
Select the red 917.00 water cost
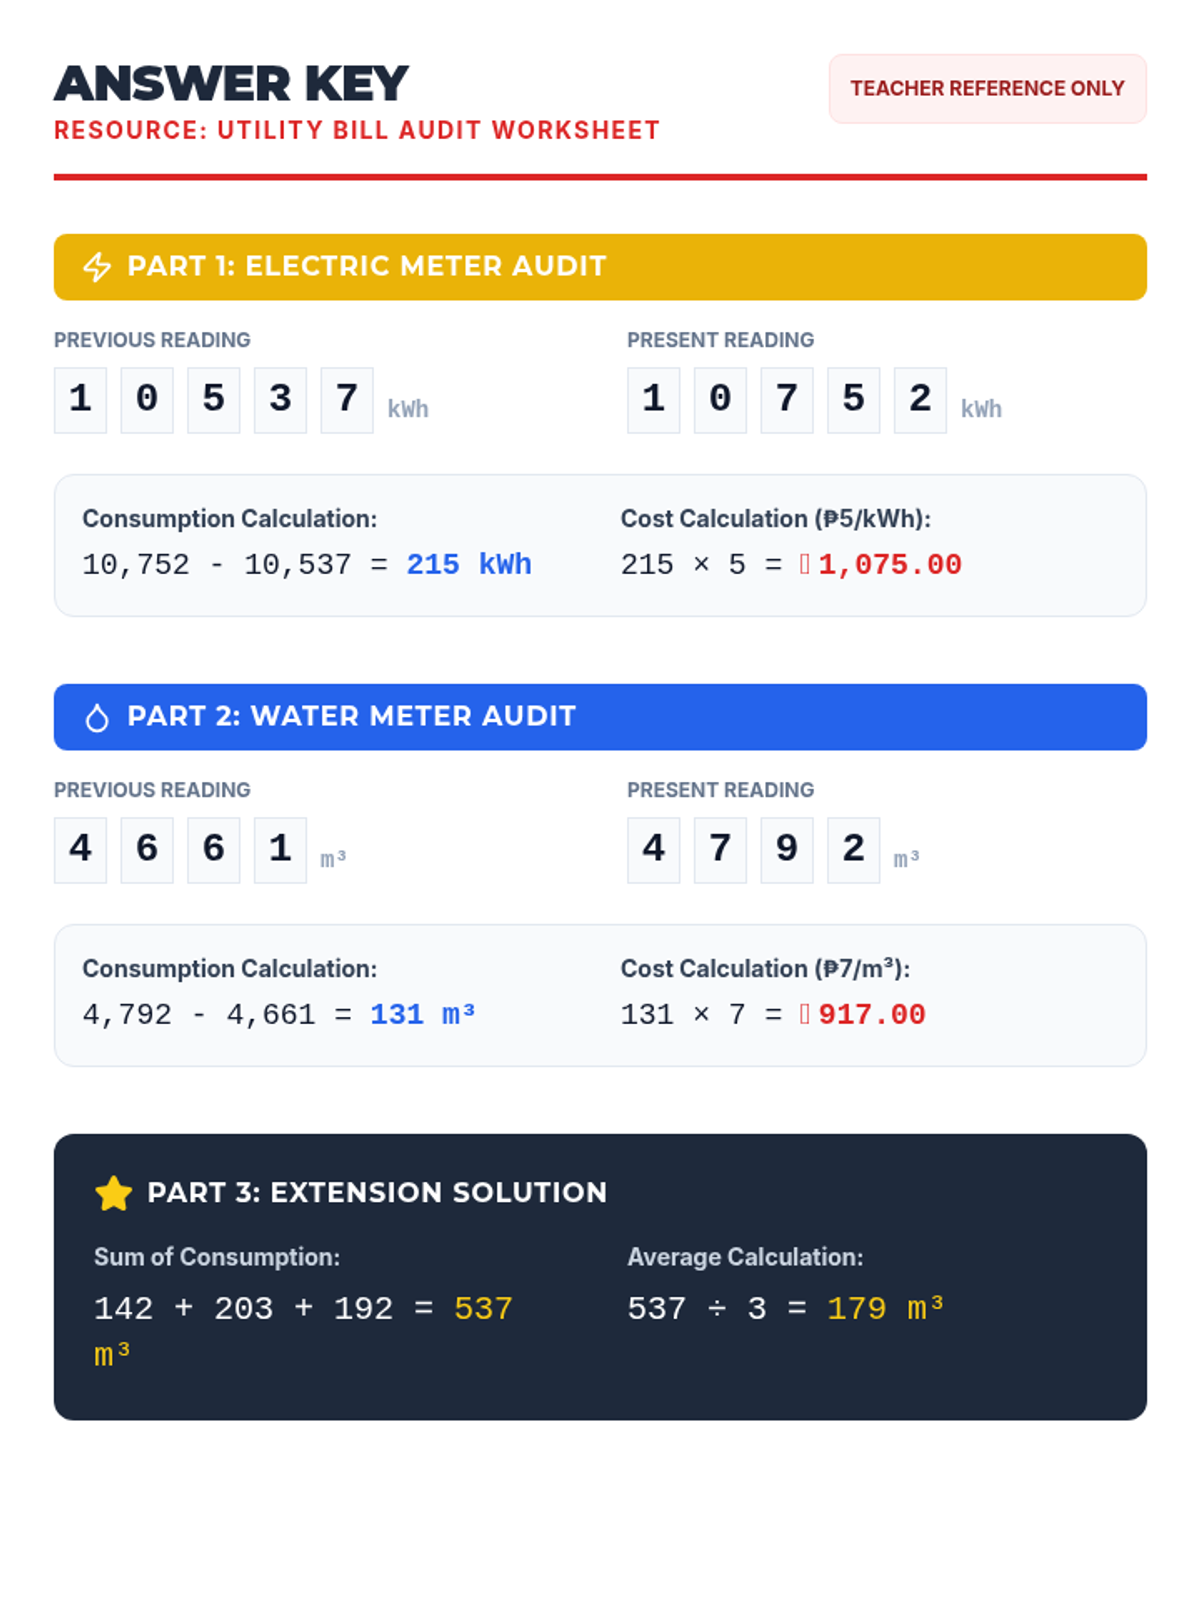(x=871, y=1015)
